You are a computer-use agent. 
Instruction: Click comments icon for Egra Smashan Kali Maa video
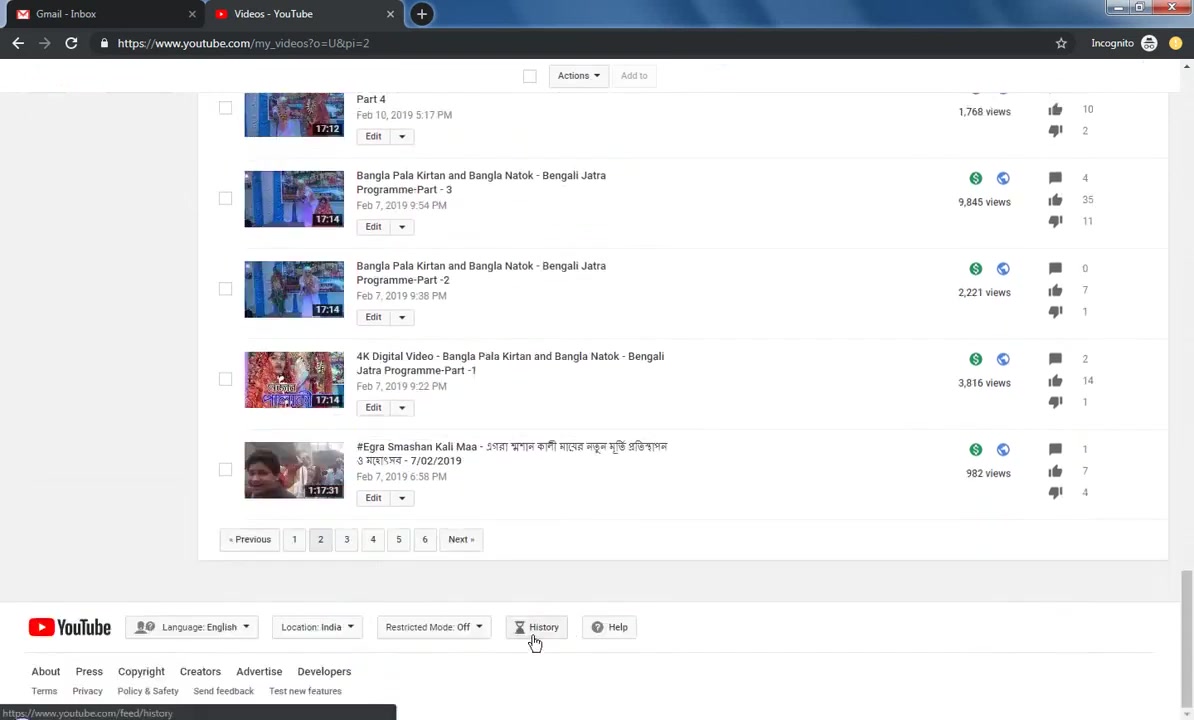tap(1055, 449)
